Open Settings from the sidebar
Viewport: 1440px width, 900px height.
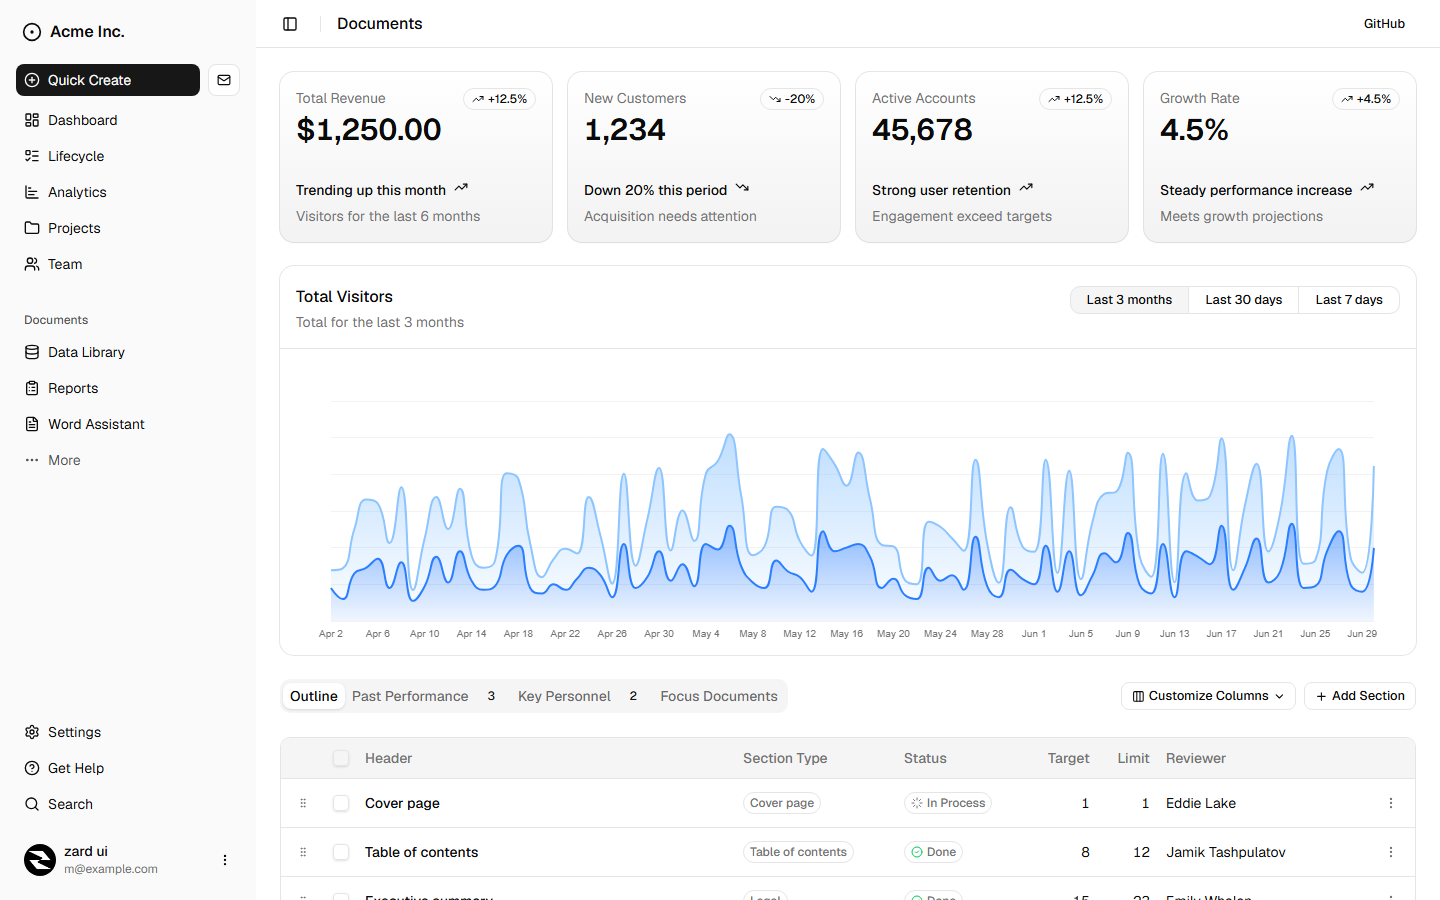[x=128, y=732]
